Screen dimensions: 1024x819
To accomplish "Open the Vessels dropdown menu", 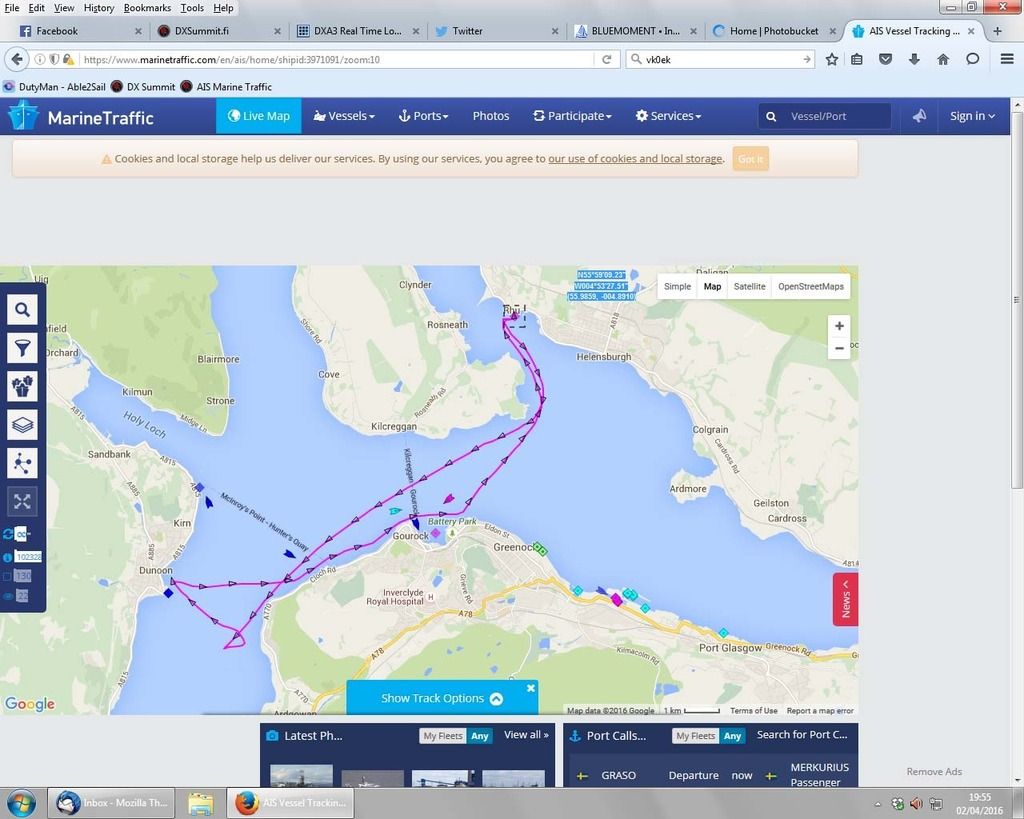I will pos(344,116).
